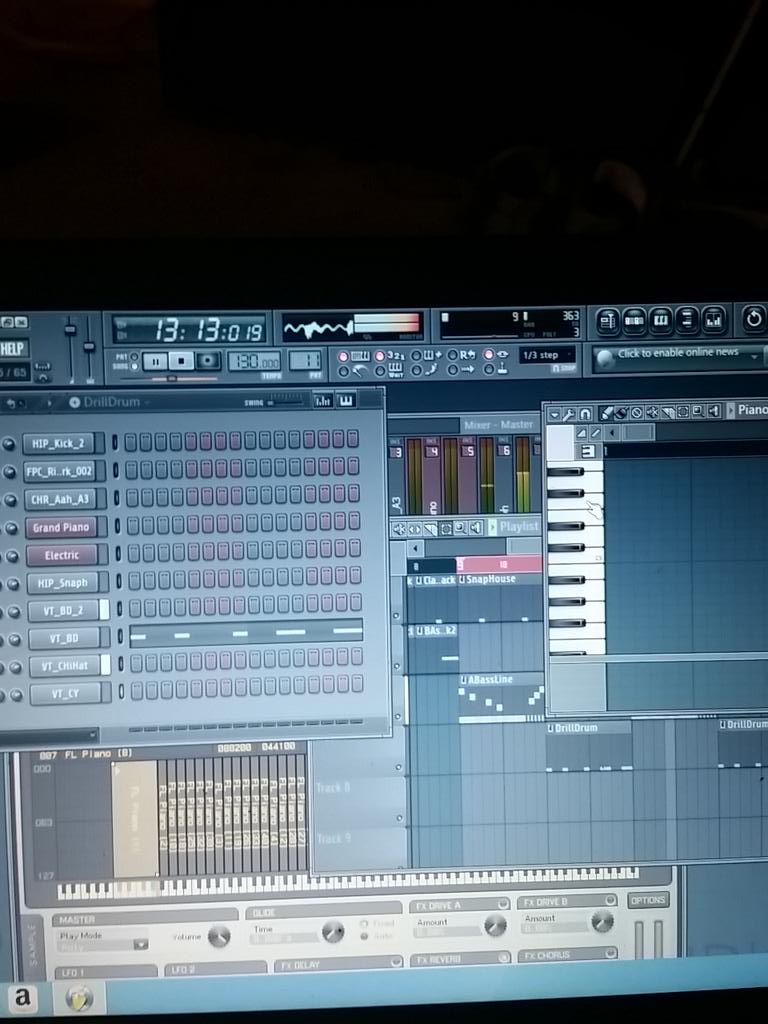Select the Delete tool in Piano roll
The image size is (768, 1024).
click(x=637, y=413)
